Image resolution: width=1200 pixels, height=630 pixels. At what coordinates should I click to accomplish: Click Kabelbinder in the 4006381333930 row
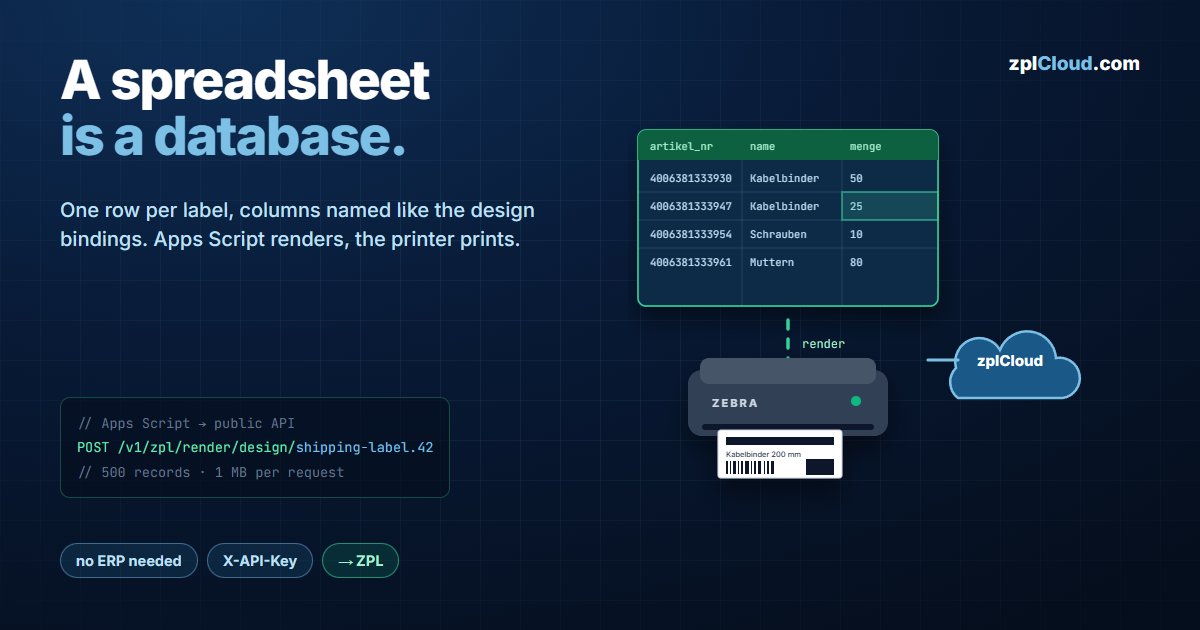tap(784, 178)
